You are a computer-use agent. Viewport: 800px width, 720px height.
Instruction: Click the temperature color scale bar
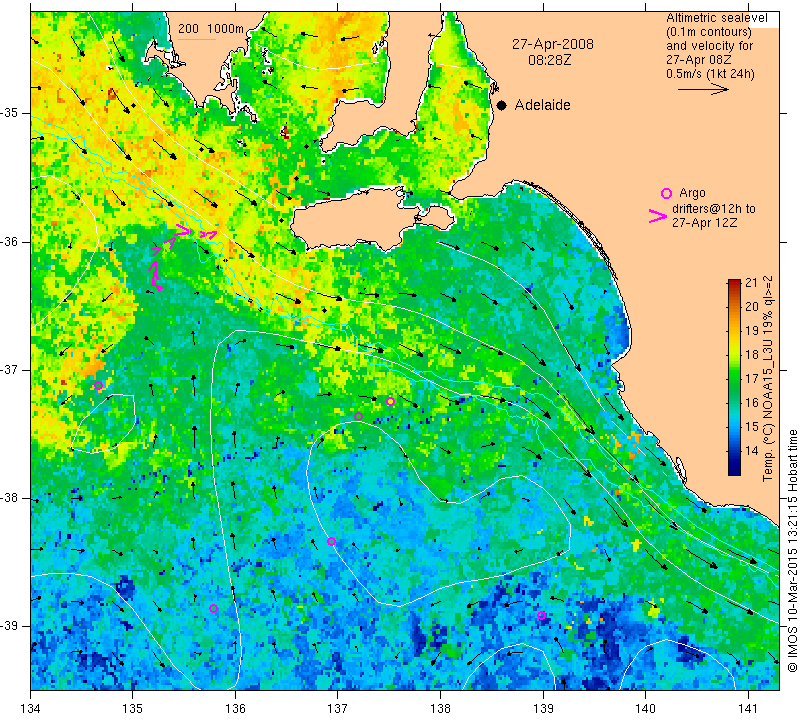tap(734, 377)
